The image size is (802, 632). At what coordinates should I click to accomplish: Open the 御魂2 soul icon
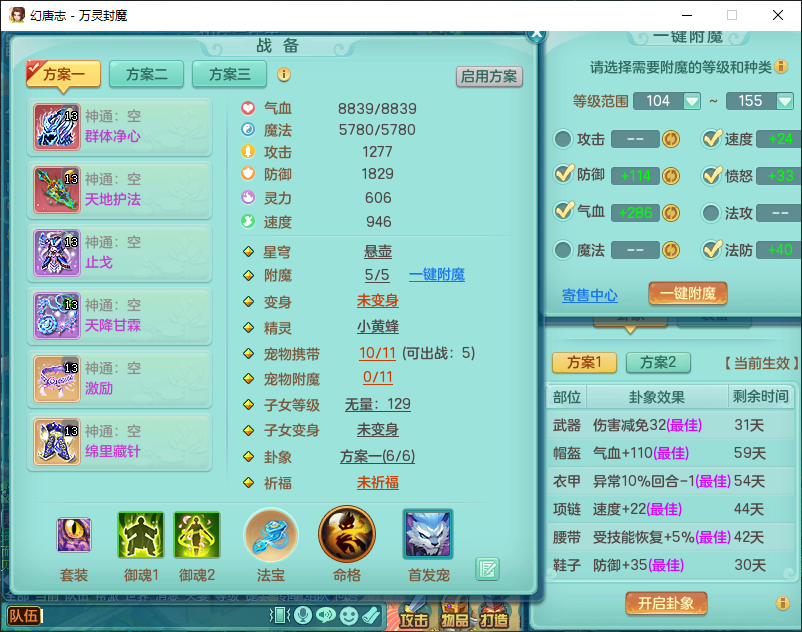(197, 535)
